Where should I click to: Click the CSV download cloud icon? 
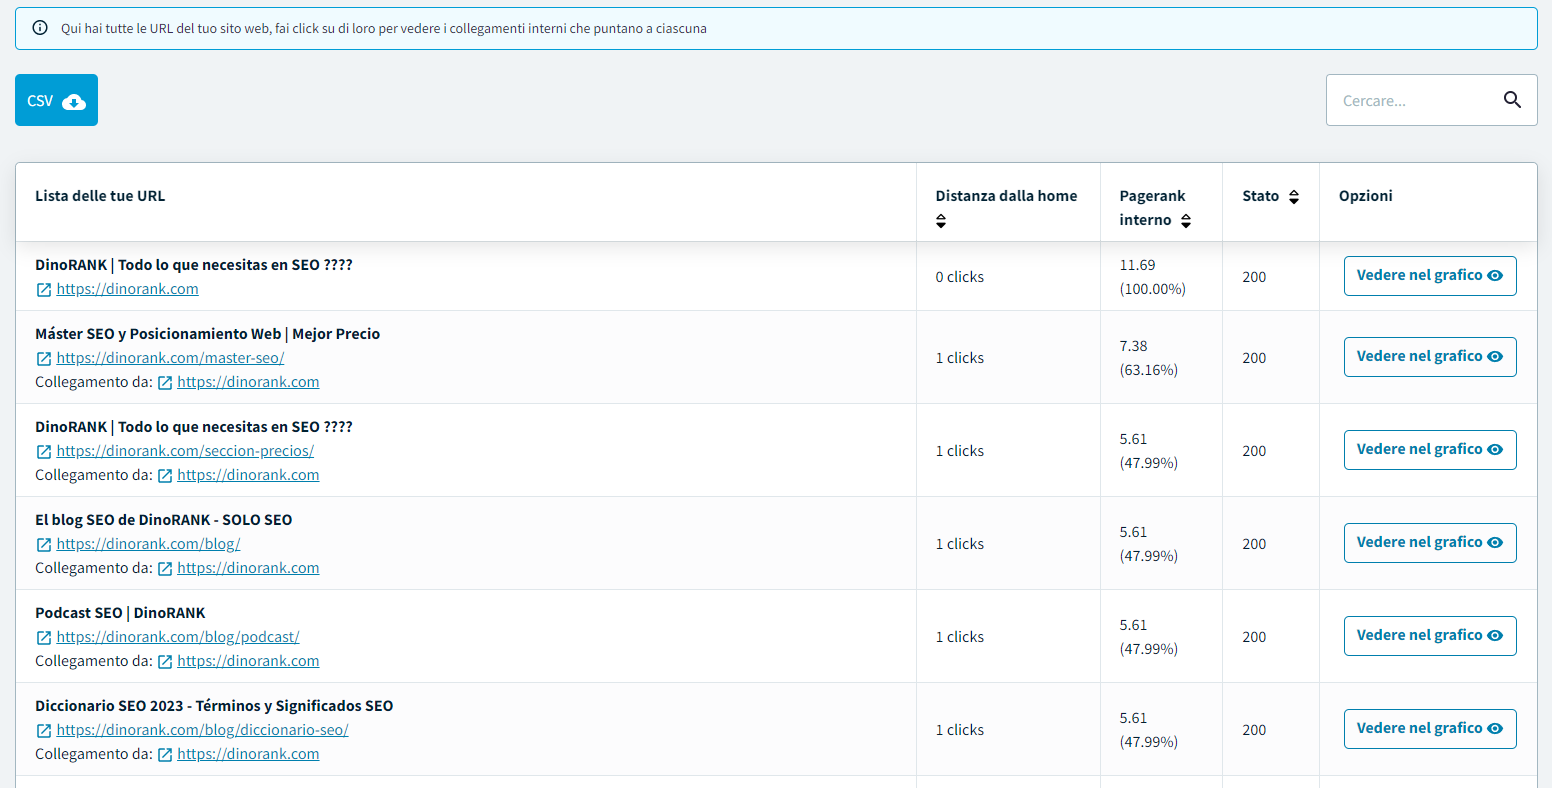(74, 101)
